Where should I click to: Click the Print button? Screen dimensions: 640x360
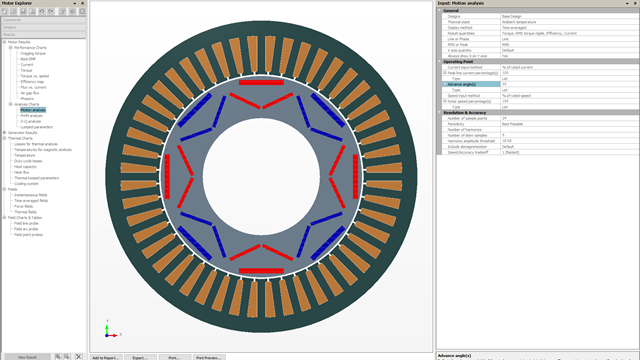pos(174,358)
